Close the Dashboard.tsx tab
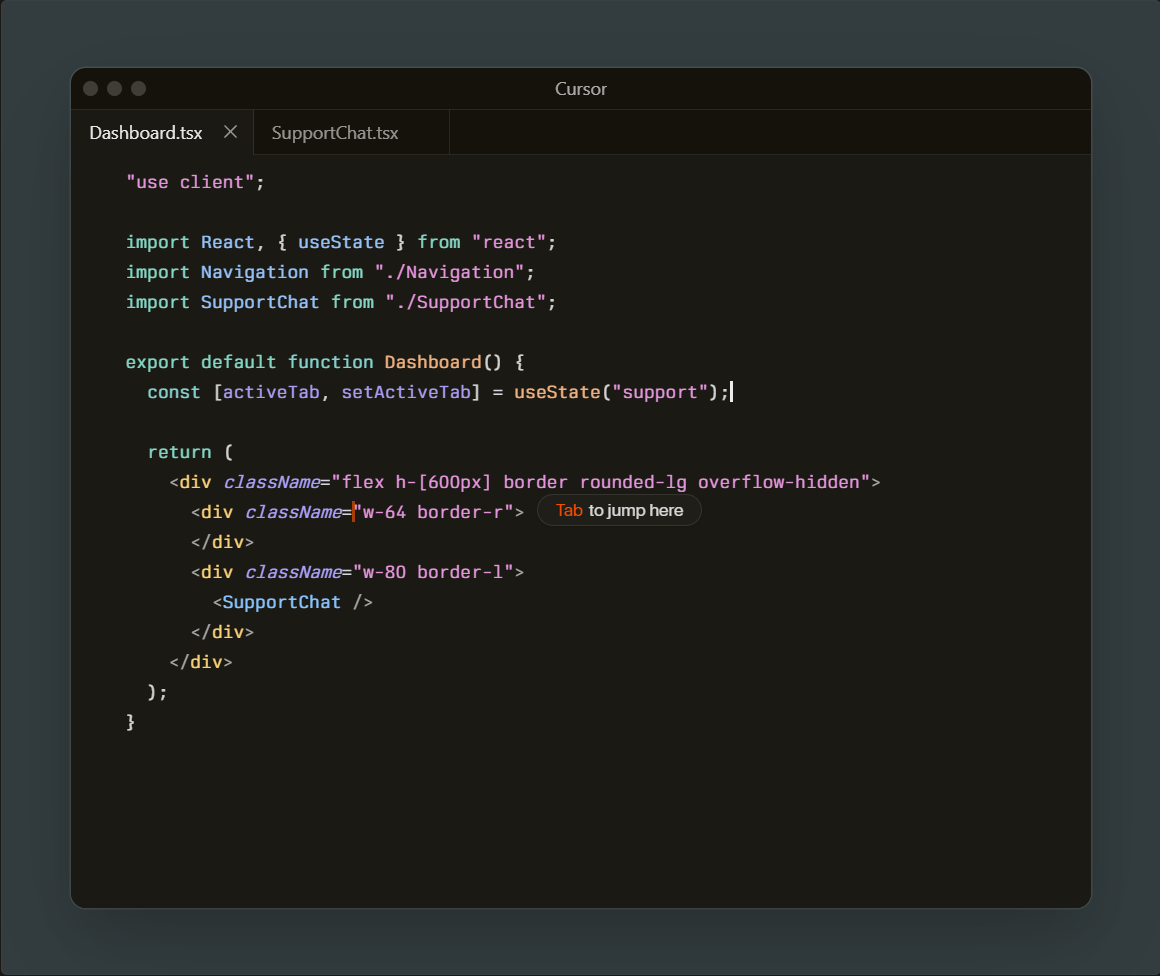 (230, 132)
